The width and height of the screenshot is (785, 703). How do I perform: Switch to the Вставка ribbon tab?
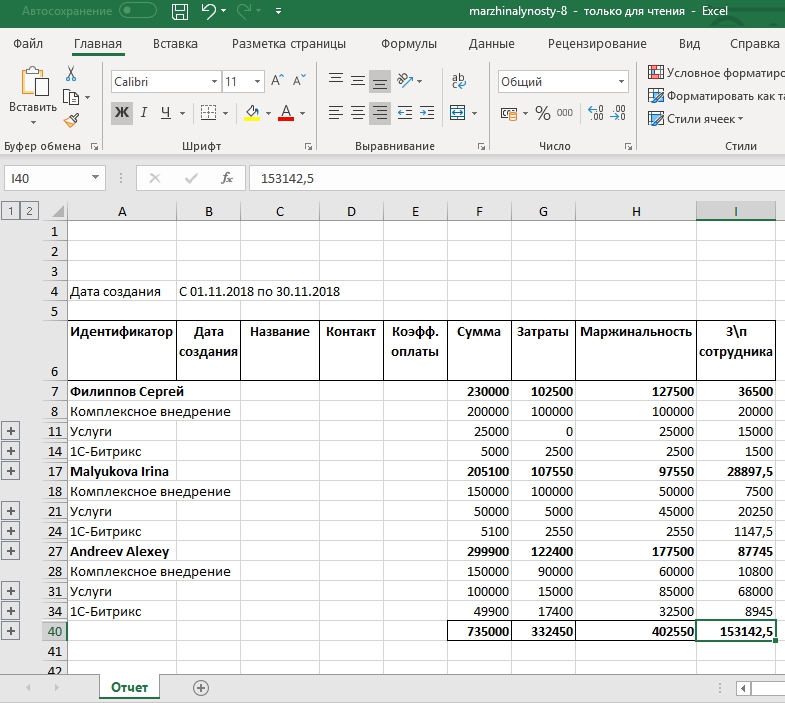175,44
